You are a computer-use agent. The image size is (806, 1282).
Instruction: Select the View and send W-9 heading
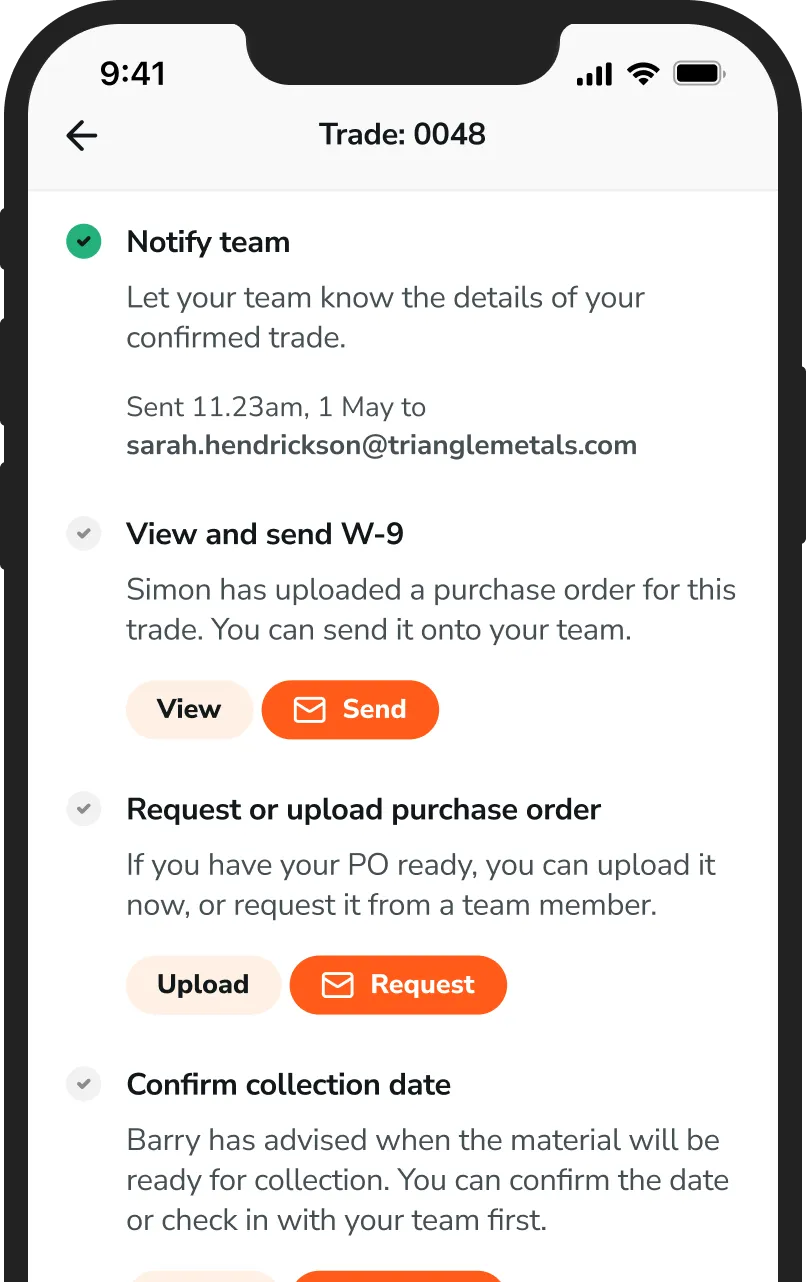pyautogui.click(x=265, y=534)
